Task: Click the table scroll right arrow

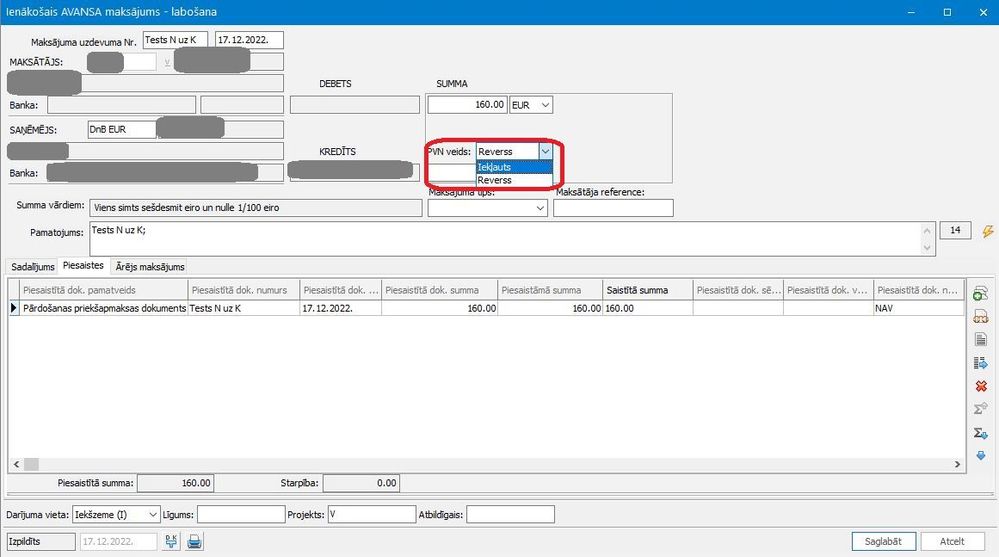Action: tap(957, 465)
